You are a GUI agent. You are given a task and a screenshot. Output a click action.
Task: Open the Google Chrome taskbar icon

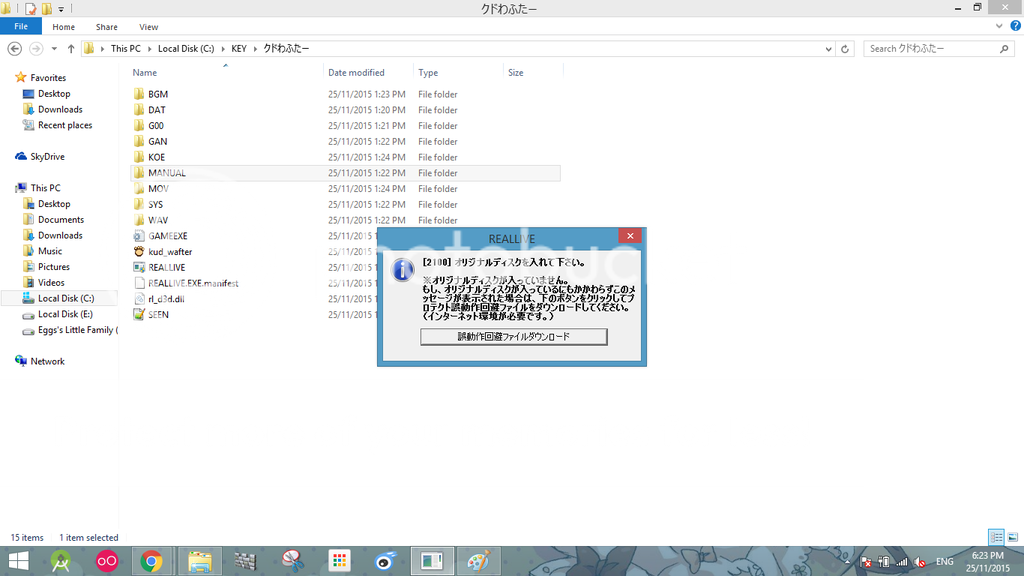pyautogui.click(x=152, y=561)
